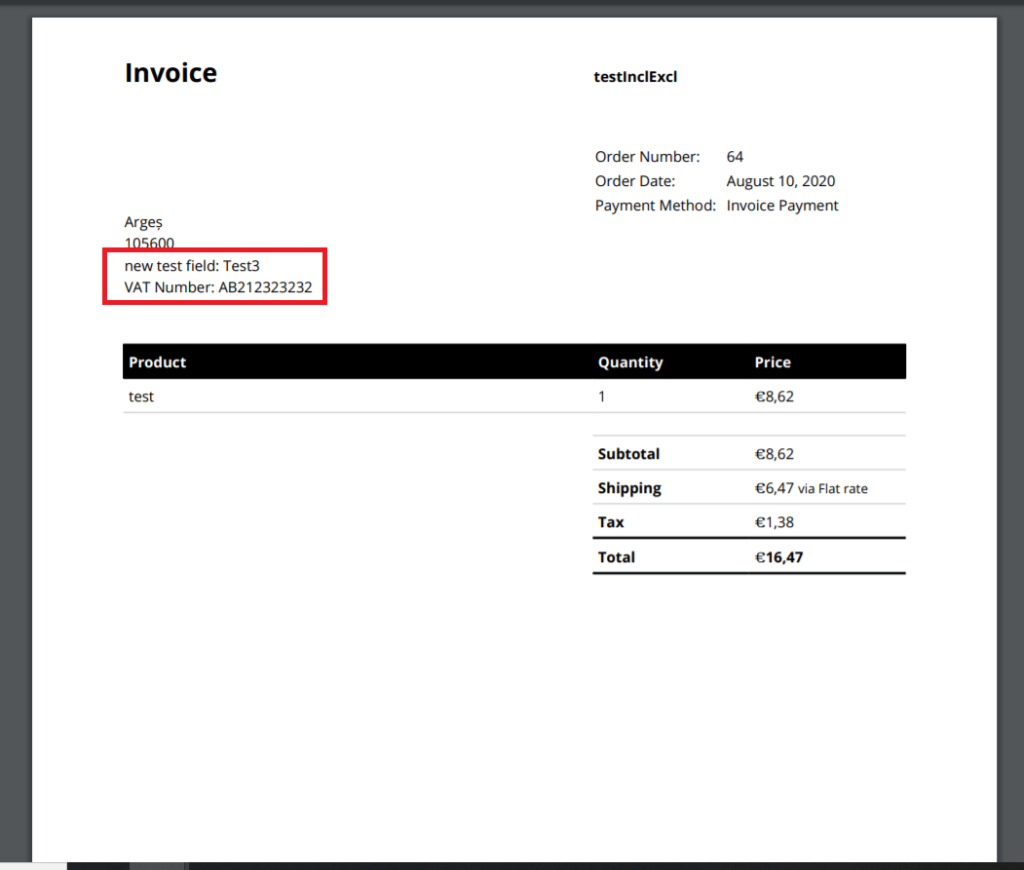
Task: Click the Price column header
Action: click(772, 362)
